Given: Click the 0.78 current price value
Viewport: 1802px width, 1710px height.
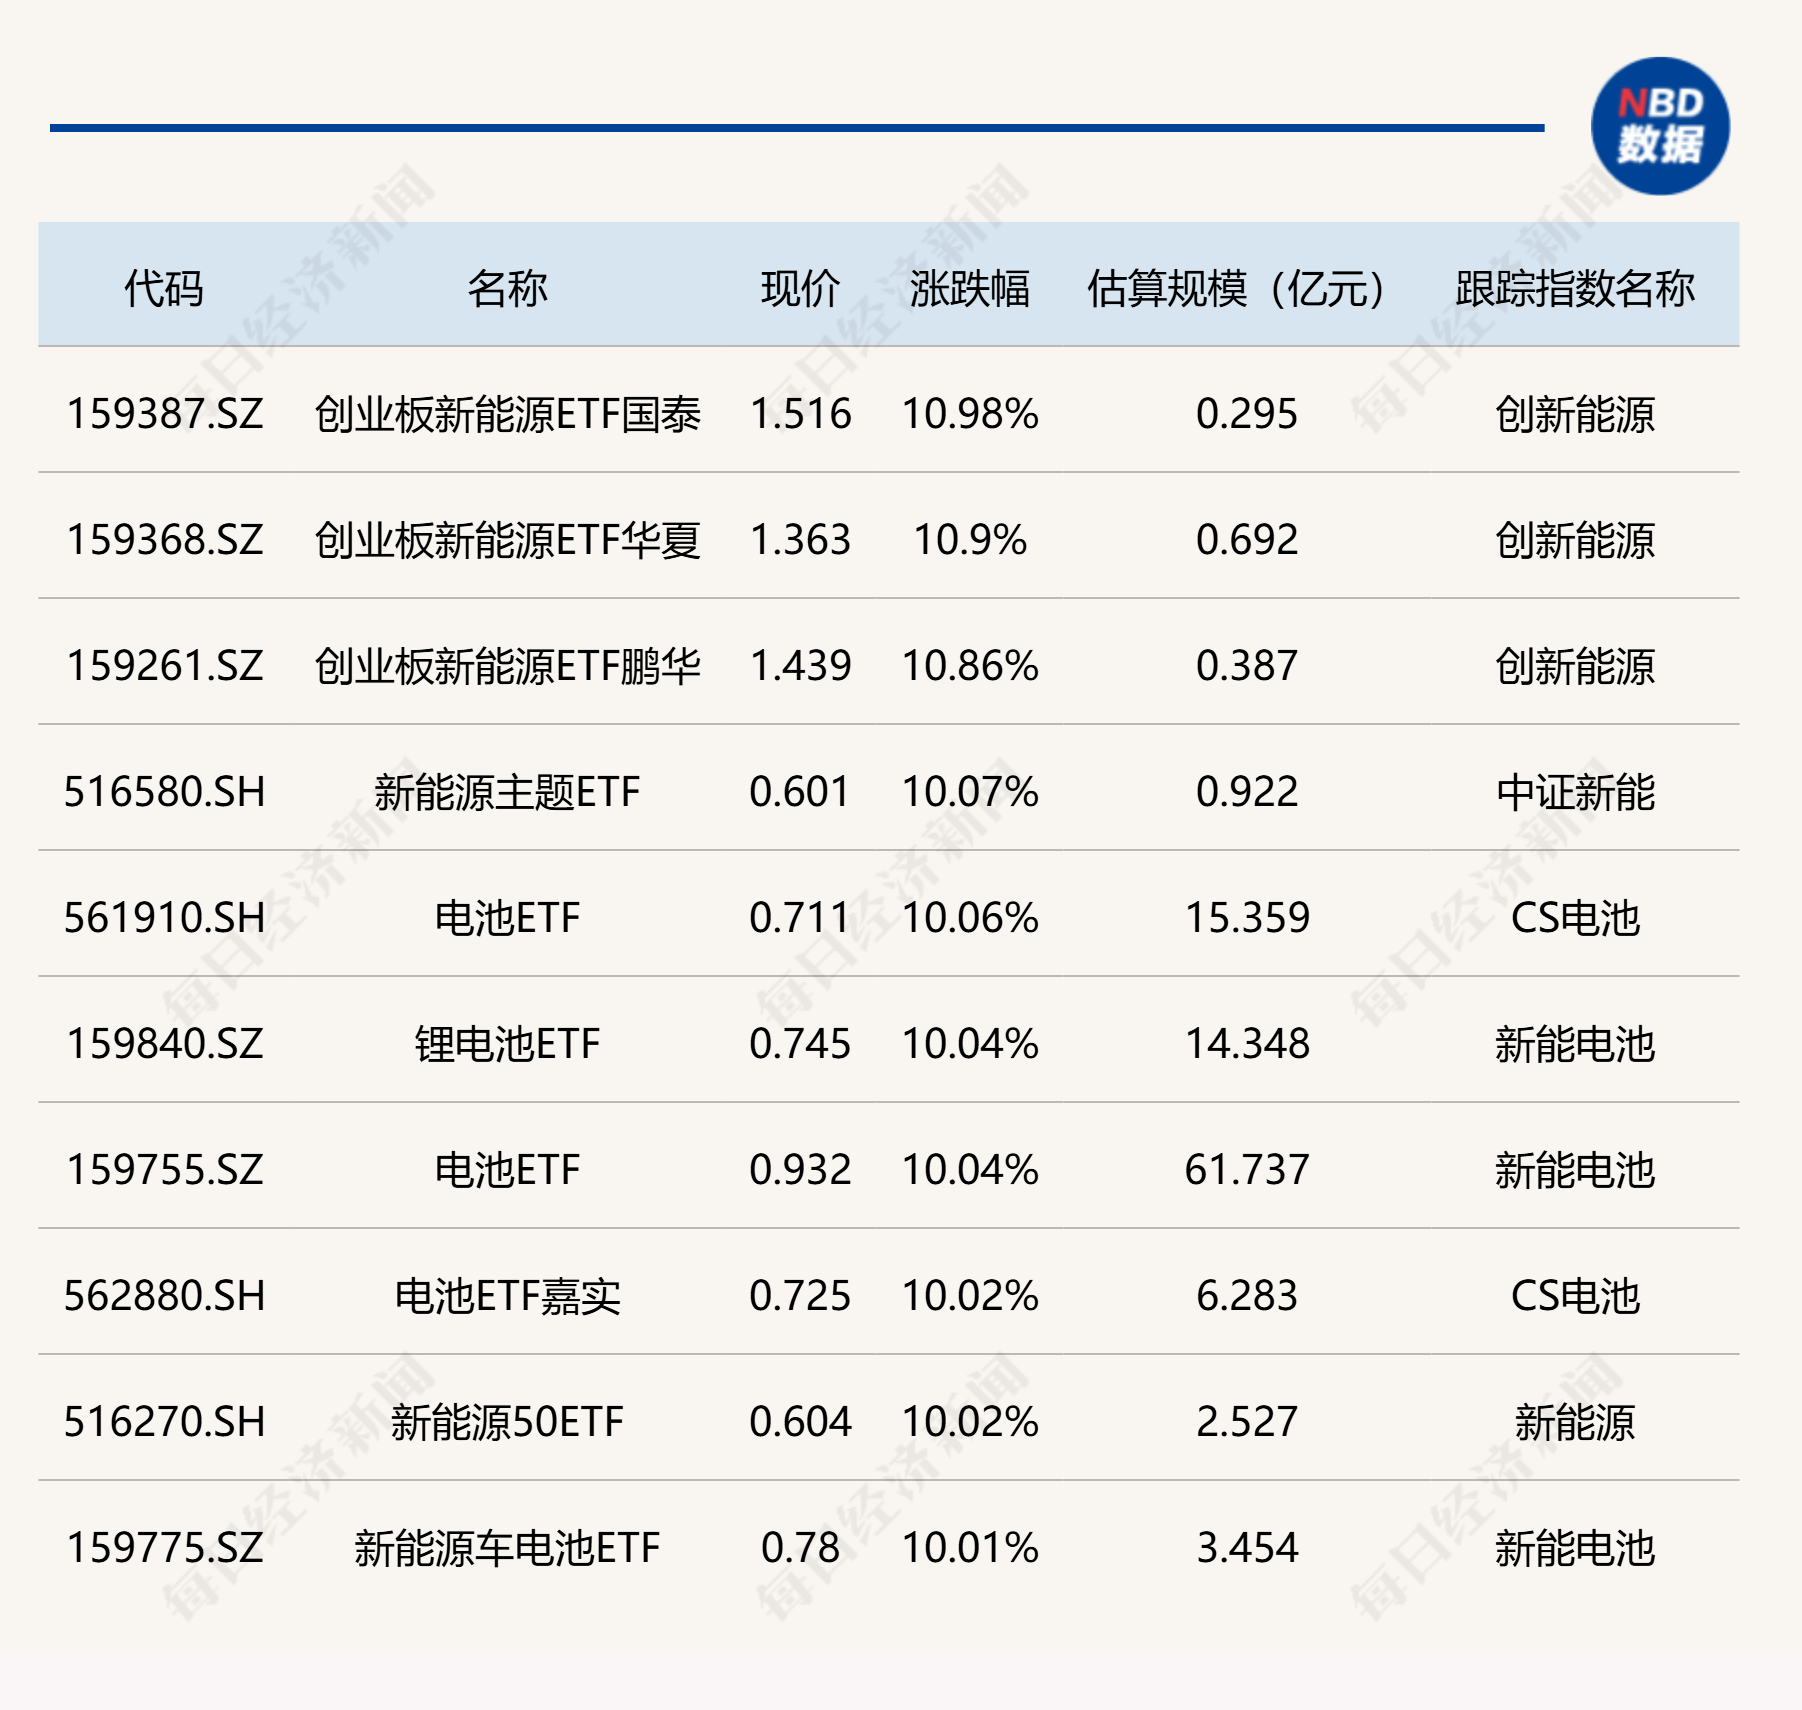Looking at the screenshot, I should click(x=800, y=1548).
